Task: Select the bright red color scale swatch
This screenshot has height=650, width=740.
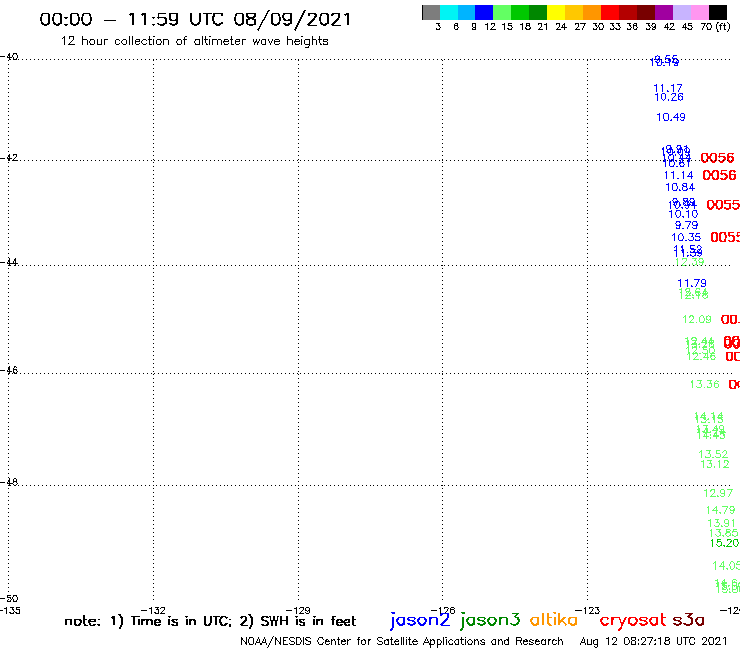Action: pyautogui.click(x=610, y=12)
